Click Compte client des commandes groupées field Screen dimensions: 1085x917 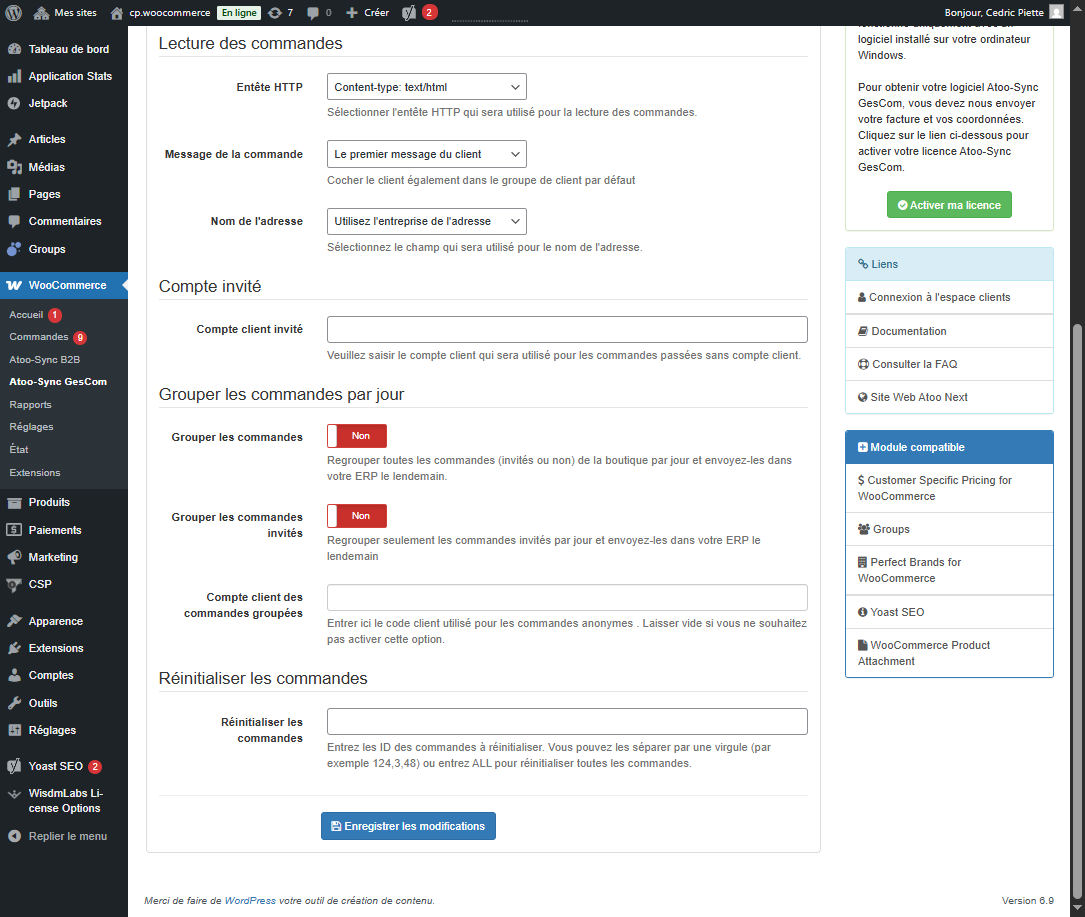[567, 597]
